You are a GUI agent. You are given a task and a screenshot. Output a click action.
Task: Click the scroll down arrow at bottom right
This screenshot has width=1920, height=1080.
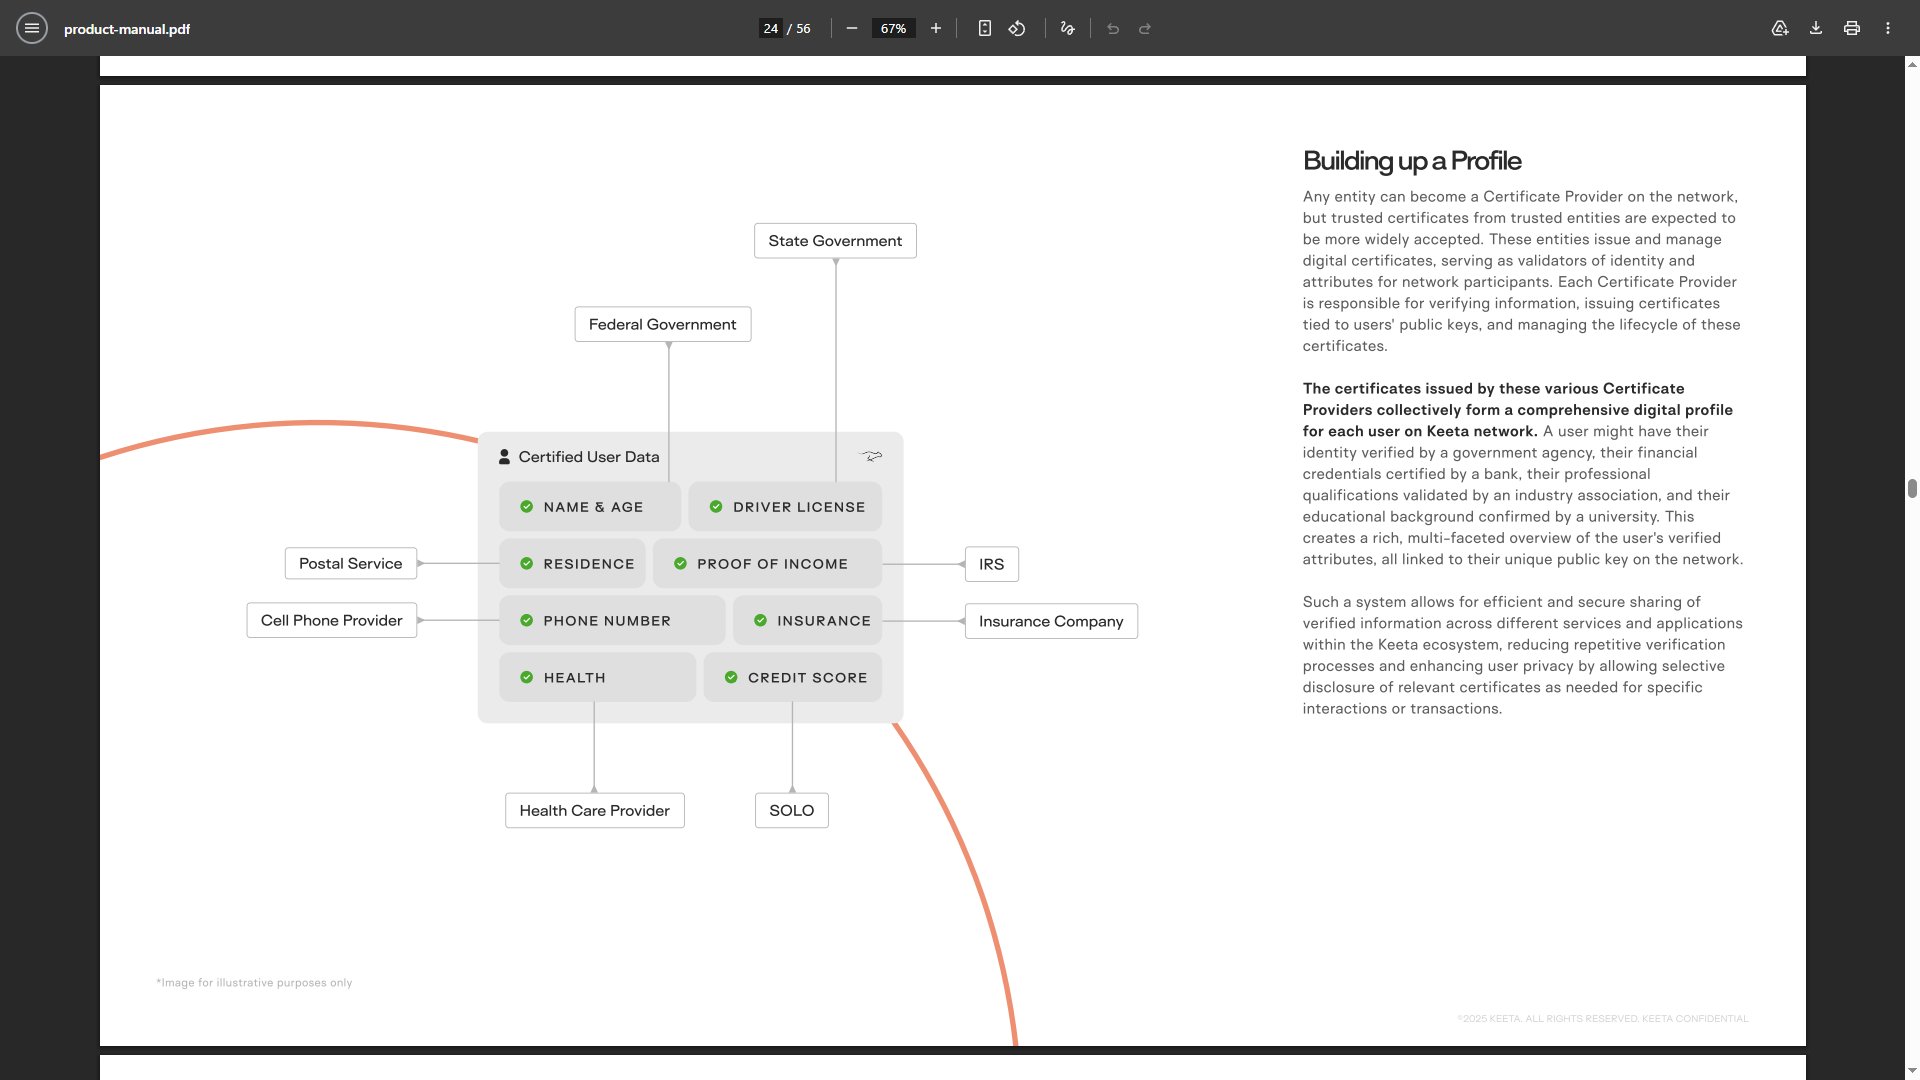click(x=1912, y=1071)
